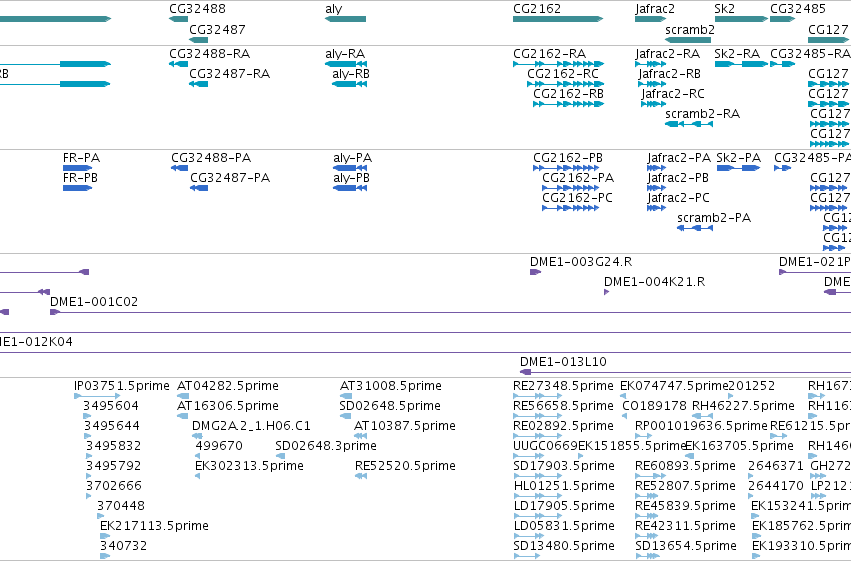The image size is (851, 561).
Task: Click the Jafrac2-RC transcript
Action: pyautogui.click(x=653, y=104)
